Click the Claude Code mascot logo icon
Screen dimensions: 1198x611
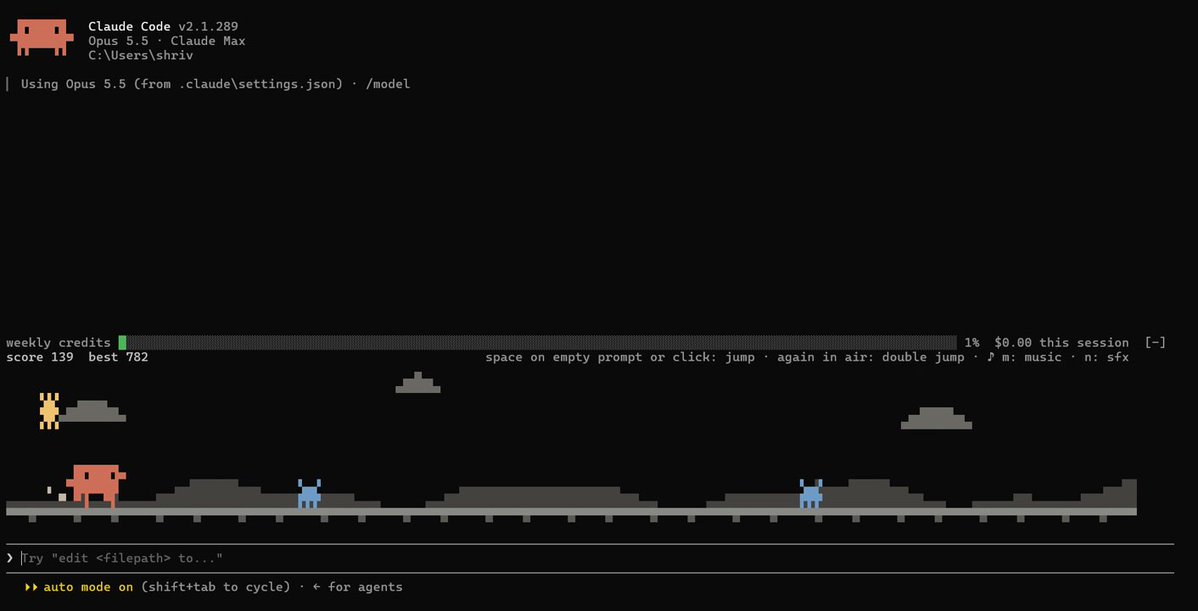coord(42,37)
